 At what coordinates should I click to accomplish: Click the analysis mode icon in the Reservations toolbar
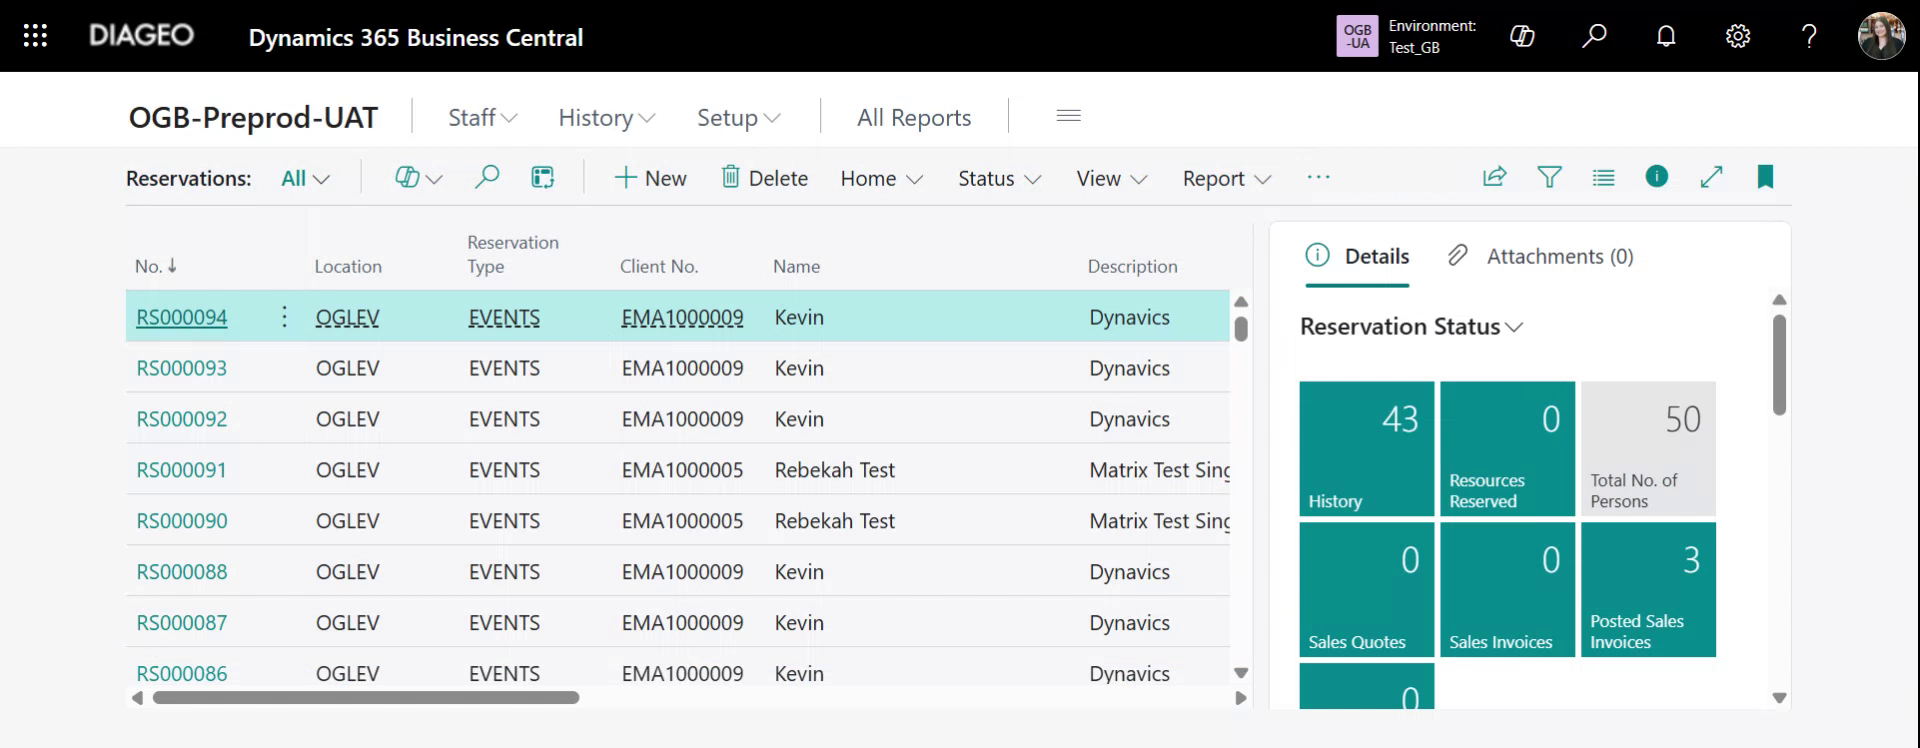pos(542,177)
